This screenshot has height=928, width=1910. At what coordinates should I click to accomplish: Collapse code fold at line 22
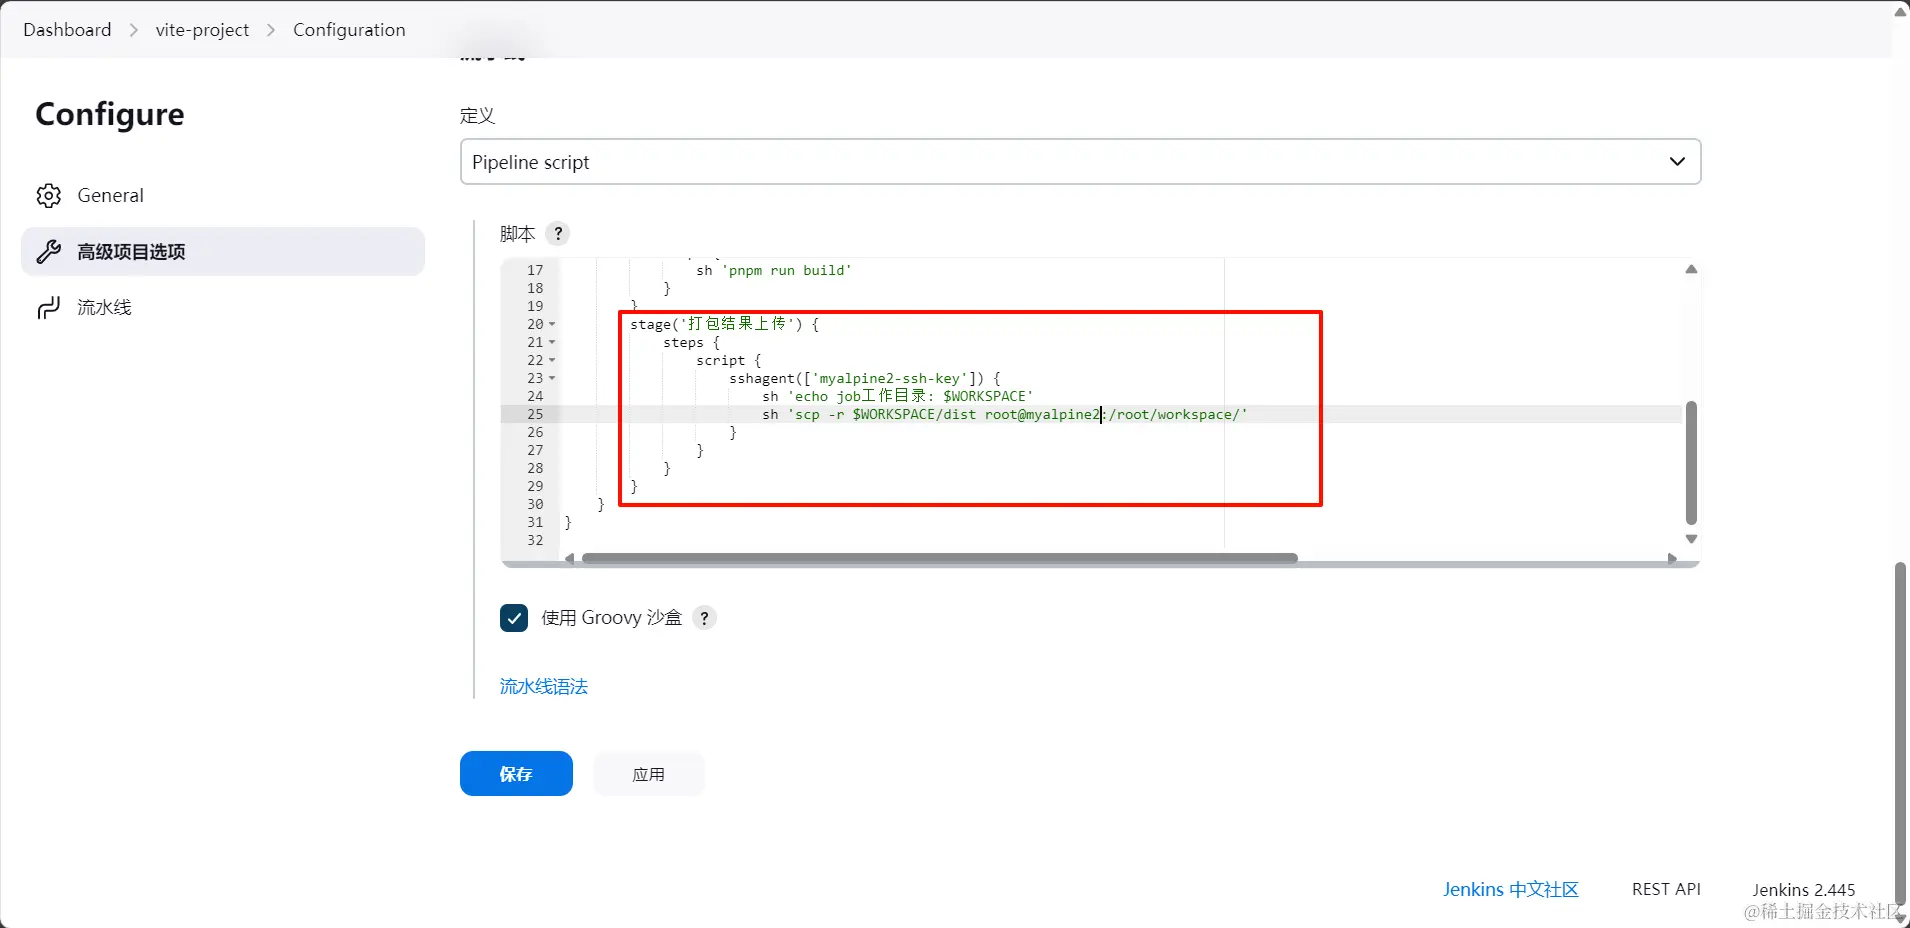coord(552,360)
